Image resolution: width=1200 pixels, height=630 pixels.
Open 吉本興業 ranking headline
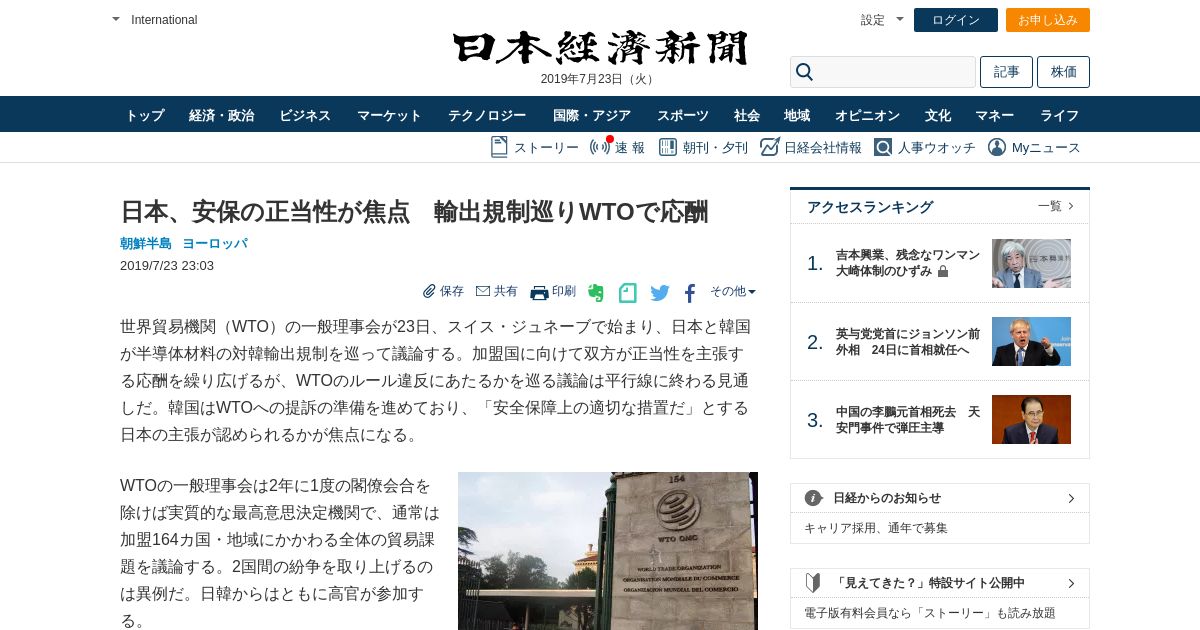tap(908, 263)
